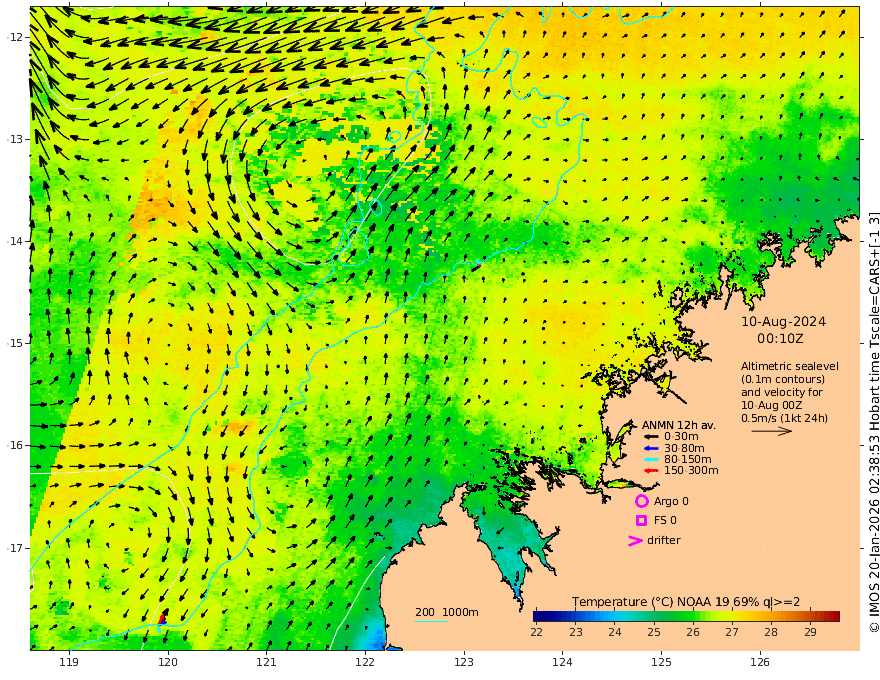Click the vertical IMOS copyright text
Screen dimensions: 880x680
point(873,421)
